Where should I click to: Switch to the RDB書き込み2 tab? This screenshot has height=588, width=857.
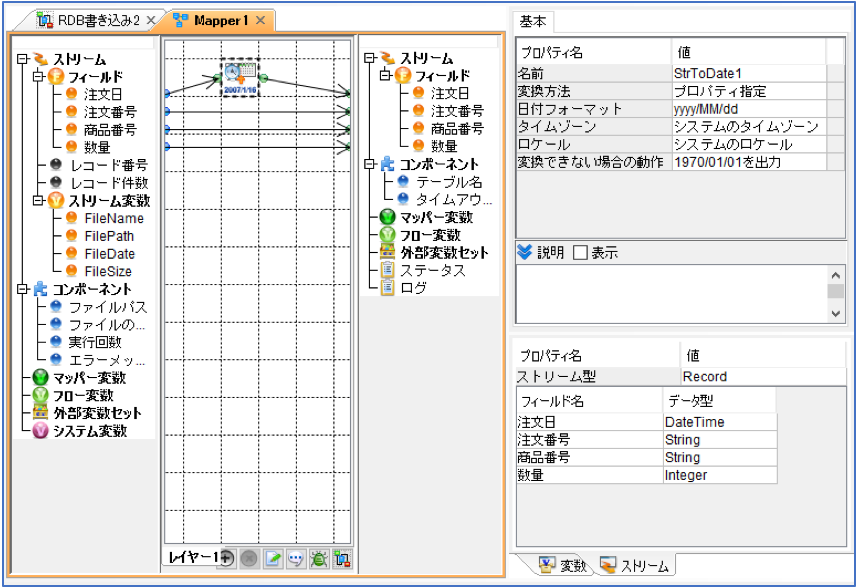[x=98, y=20]
